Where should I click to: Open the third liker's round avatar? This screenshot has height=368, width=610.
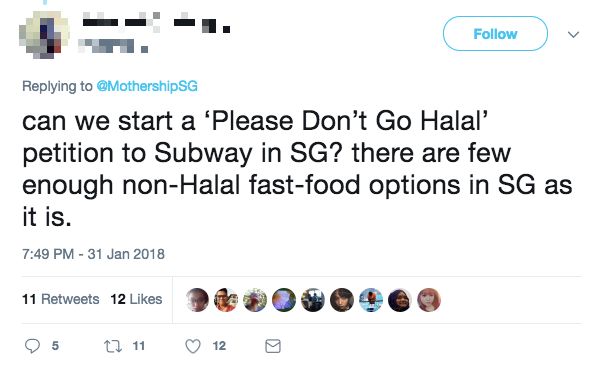click(255, 300)
